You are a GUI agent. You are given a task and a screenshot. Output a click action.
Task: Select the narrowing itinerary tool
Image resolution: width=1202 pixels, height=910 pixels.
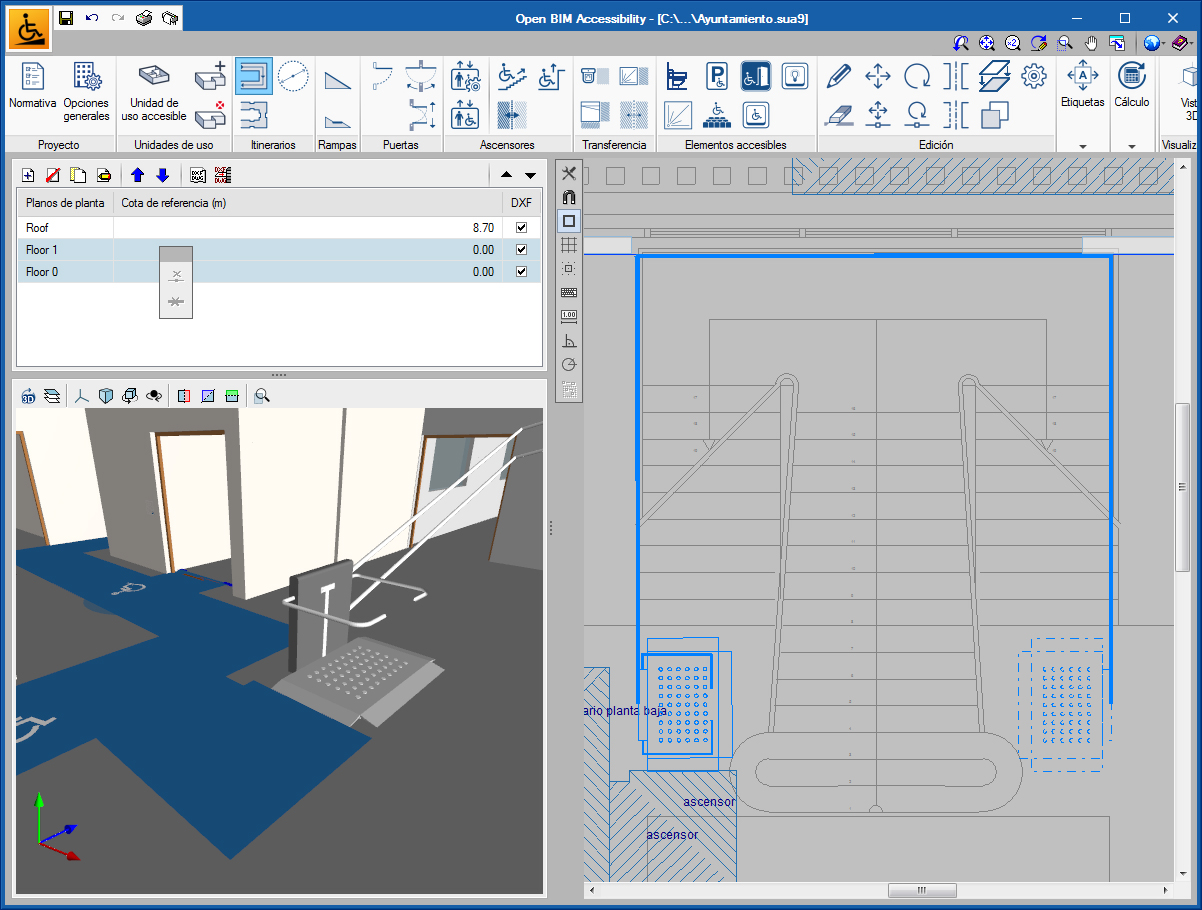coord(254,114)
